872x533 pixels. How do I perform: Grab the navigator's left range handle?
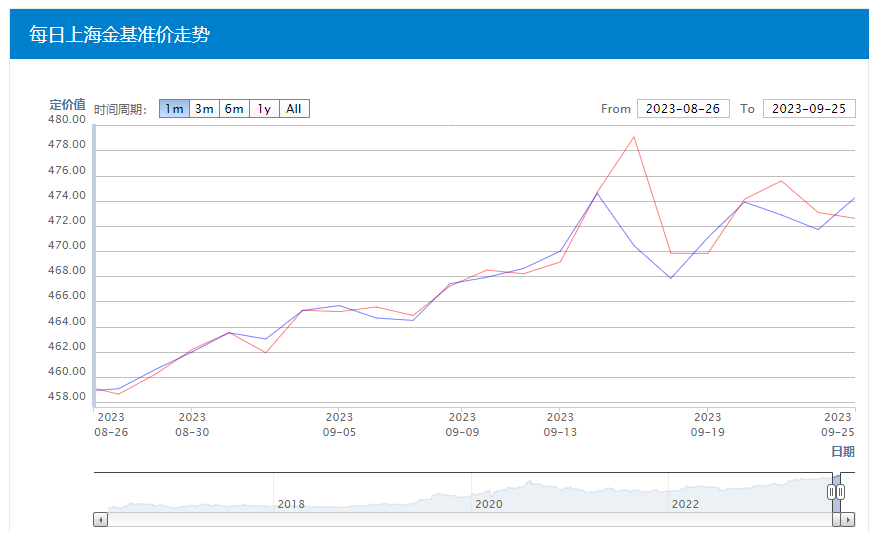(831, 491)
